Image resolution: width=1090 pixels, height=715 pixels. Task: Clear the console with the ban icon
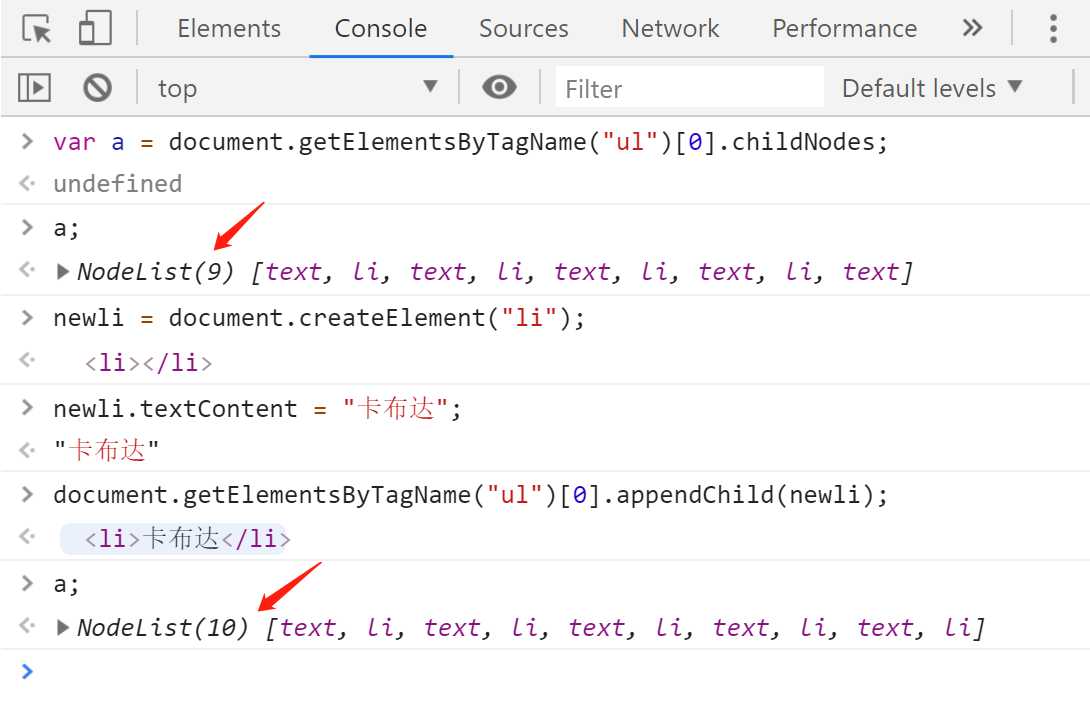(97, 88)
